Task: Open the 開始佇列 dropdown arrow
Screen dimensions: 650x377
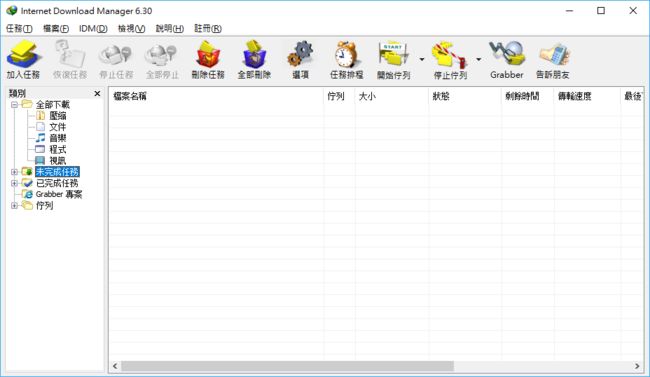Action: click(422, 59)
